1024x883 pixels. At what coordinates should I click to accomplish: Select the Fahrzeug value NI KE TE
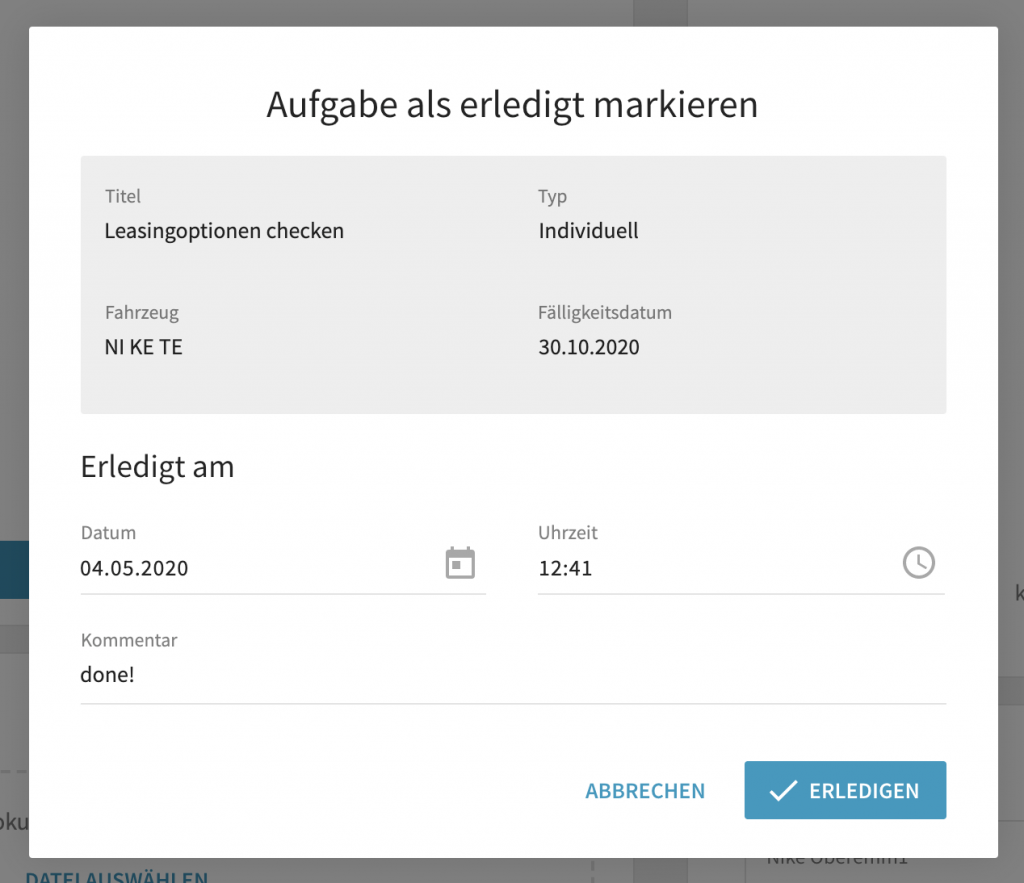click(x=144, y=347)
